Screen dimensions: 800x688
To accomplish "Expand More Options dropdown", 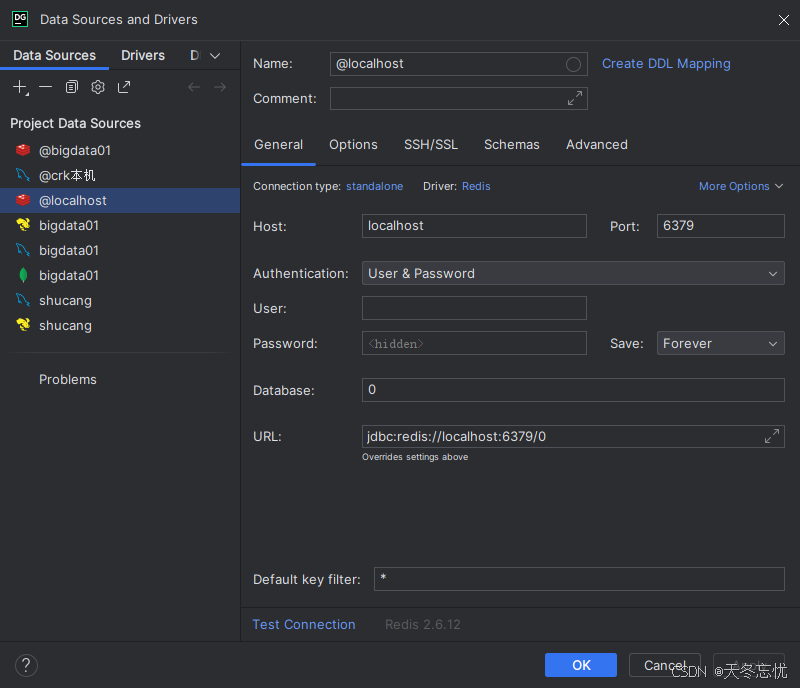I will [x=741, y=186].
